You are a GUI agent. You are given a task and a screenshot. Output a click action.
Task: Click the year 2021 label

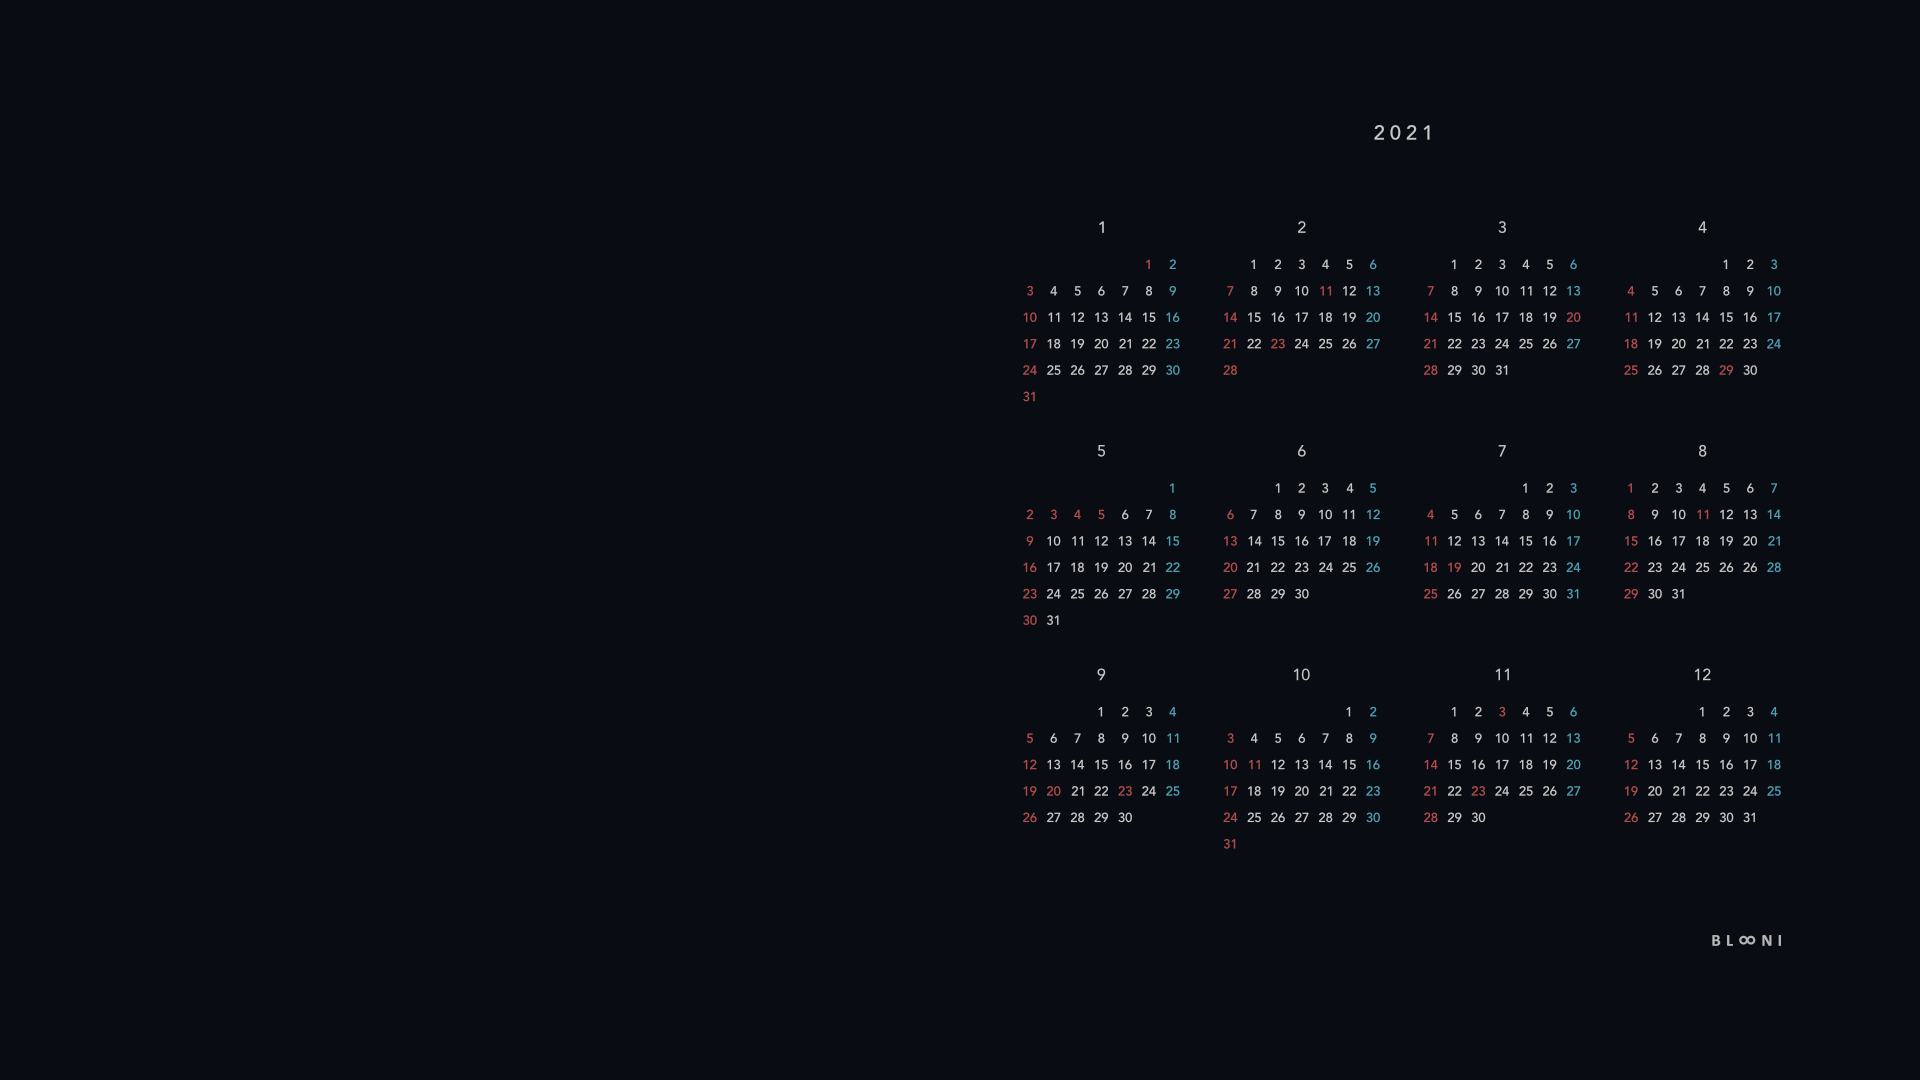(x=1402, y=132)
